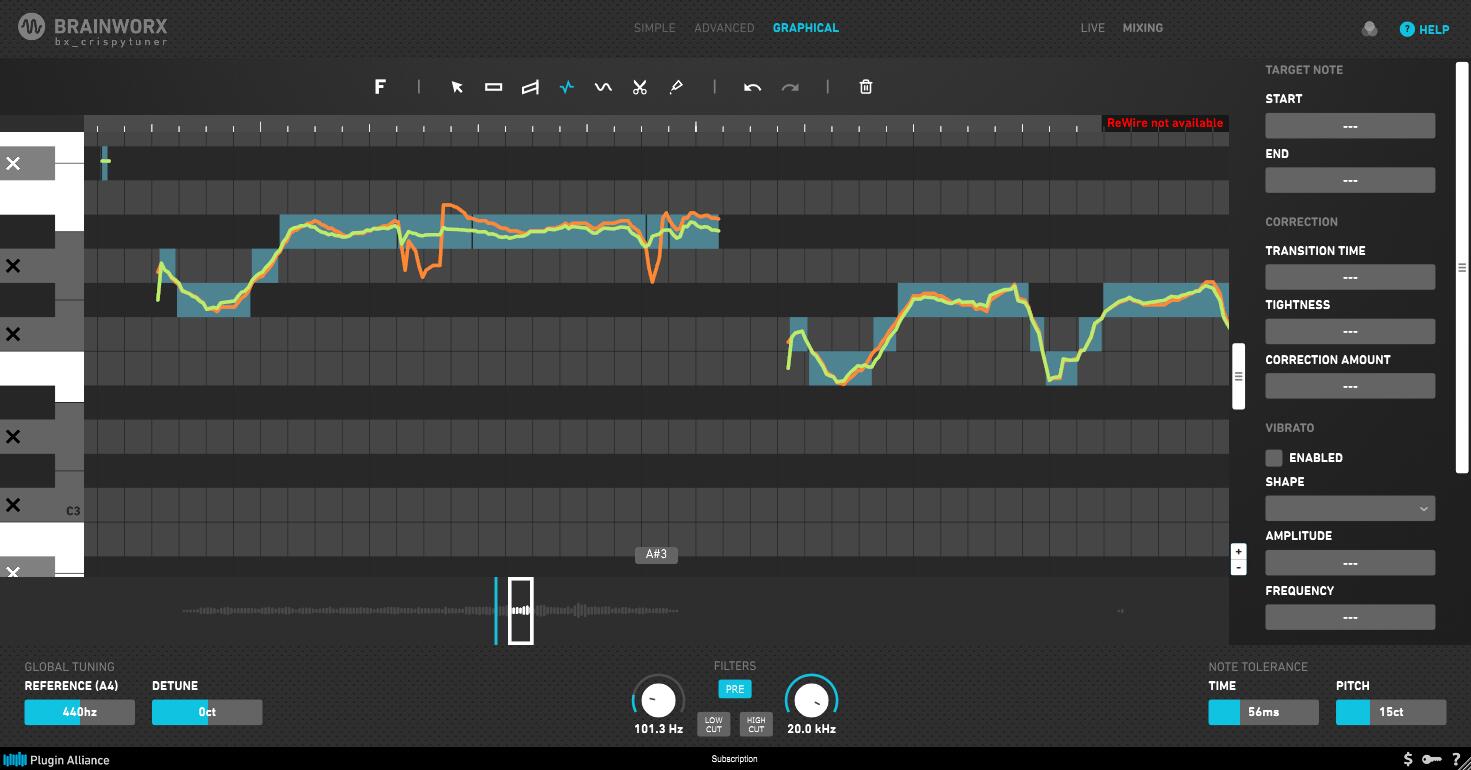This screenshot has height=770, width=1471.
Task: Click the 20.0 kHz value text
Action: point(811,729)
